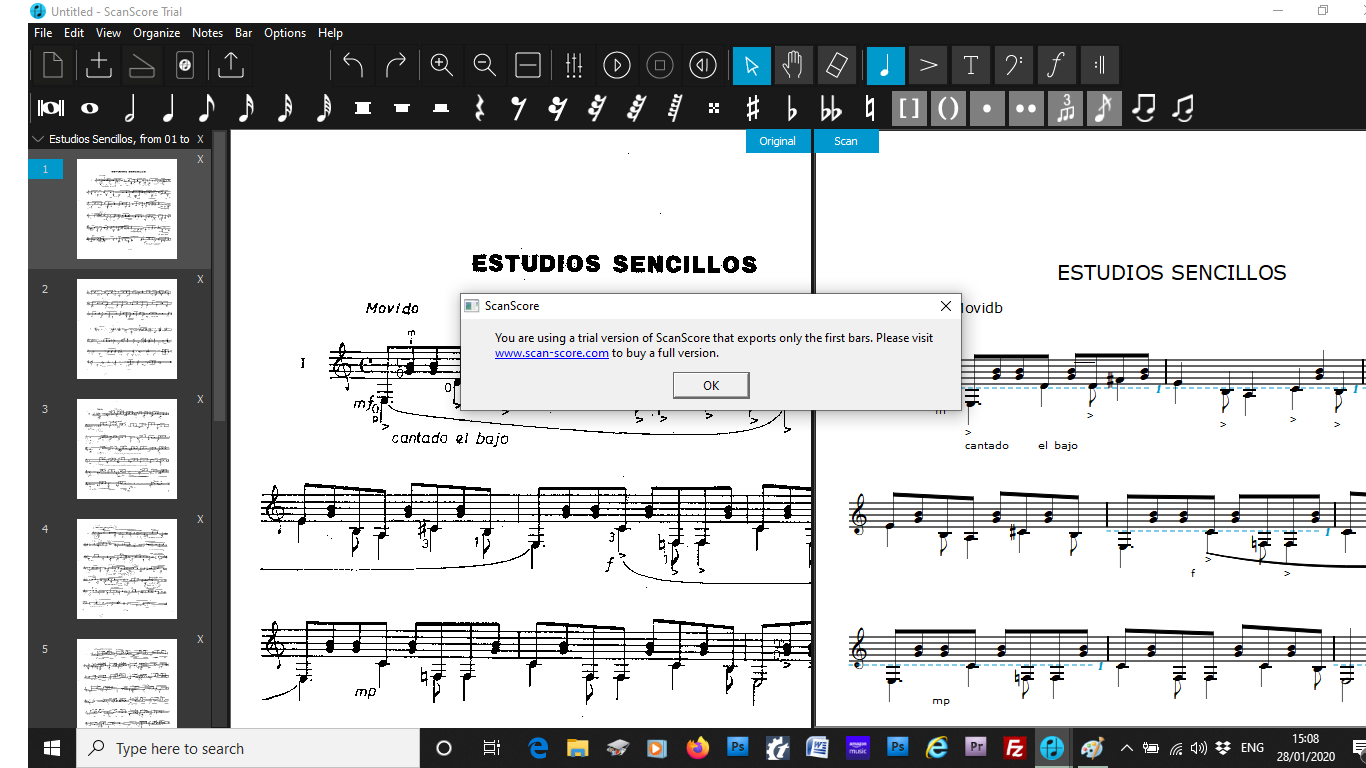Toggle the grace note mode
This screenshot has height=768, width=1366.
pos(1103,108)
